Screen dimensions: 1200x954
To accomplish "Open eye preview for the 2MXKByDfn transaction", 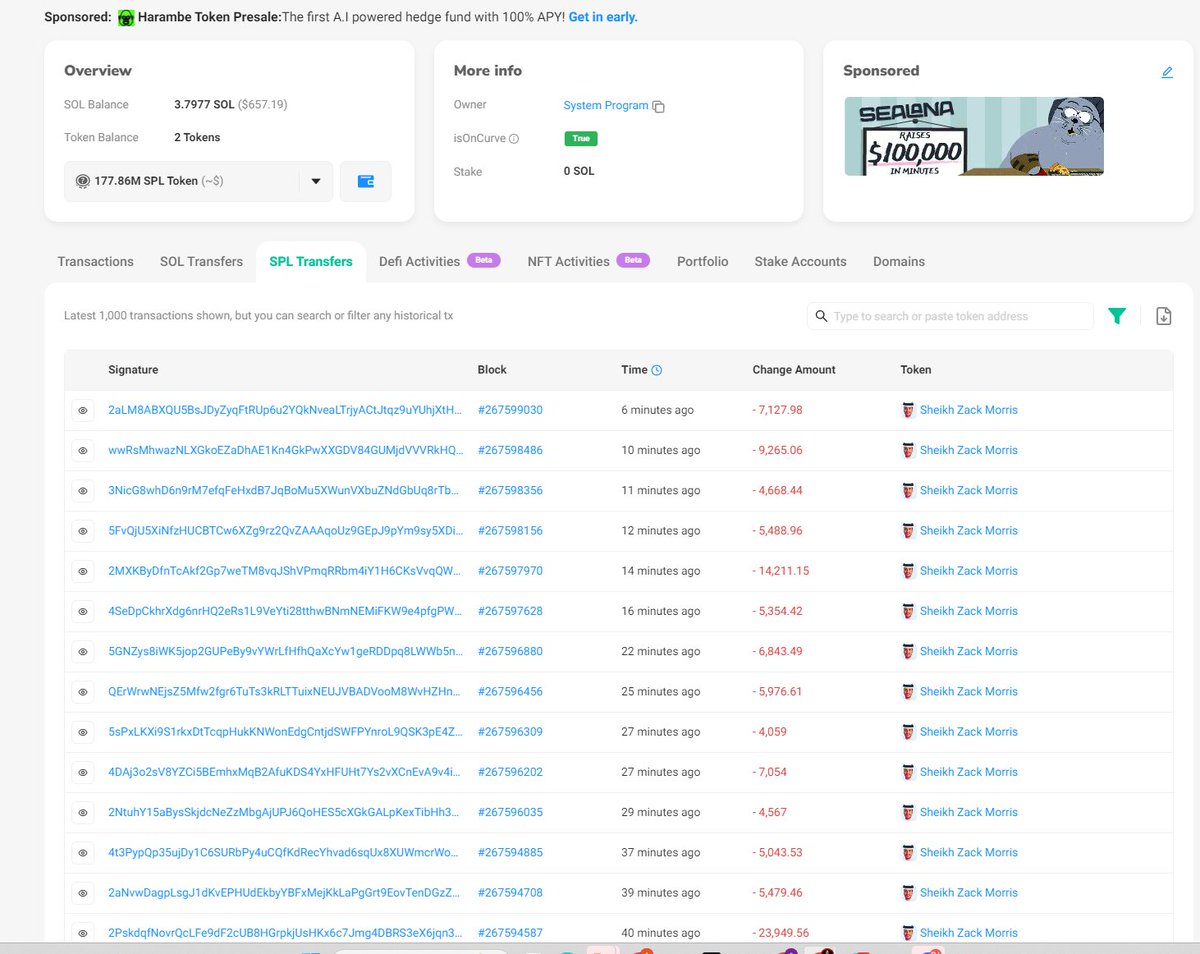I will 83,570.
